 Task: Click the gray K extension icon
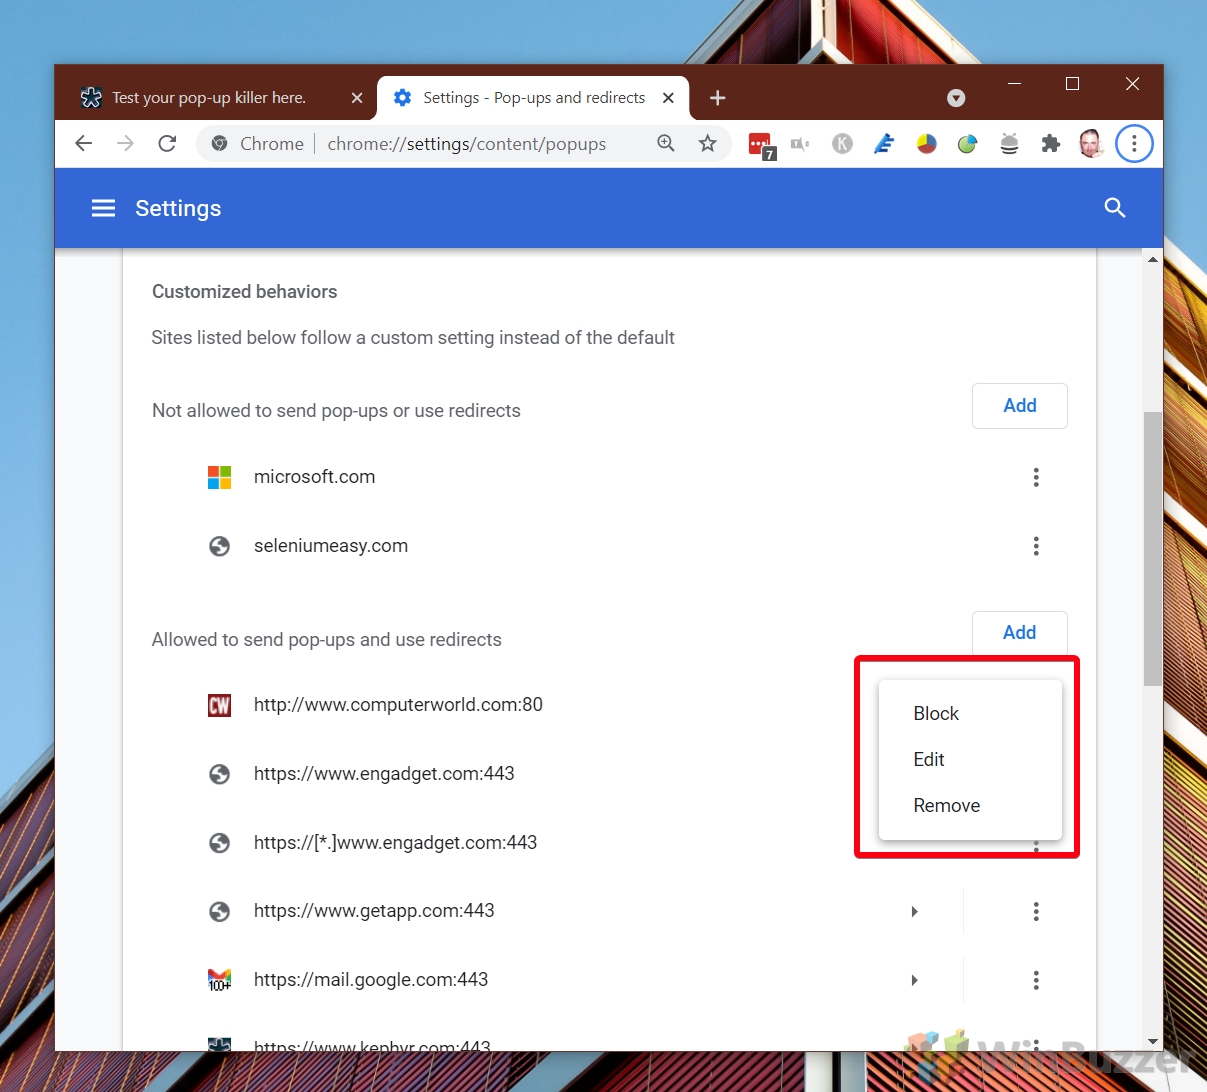tap(842, 144)
